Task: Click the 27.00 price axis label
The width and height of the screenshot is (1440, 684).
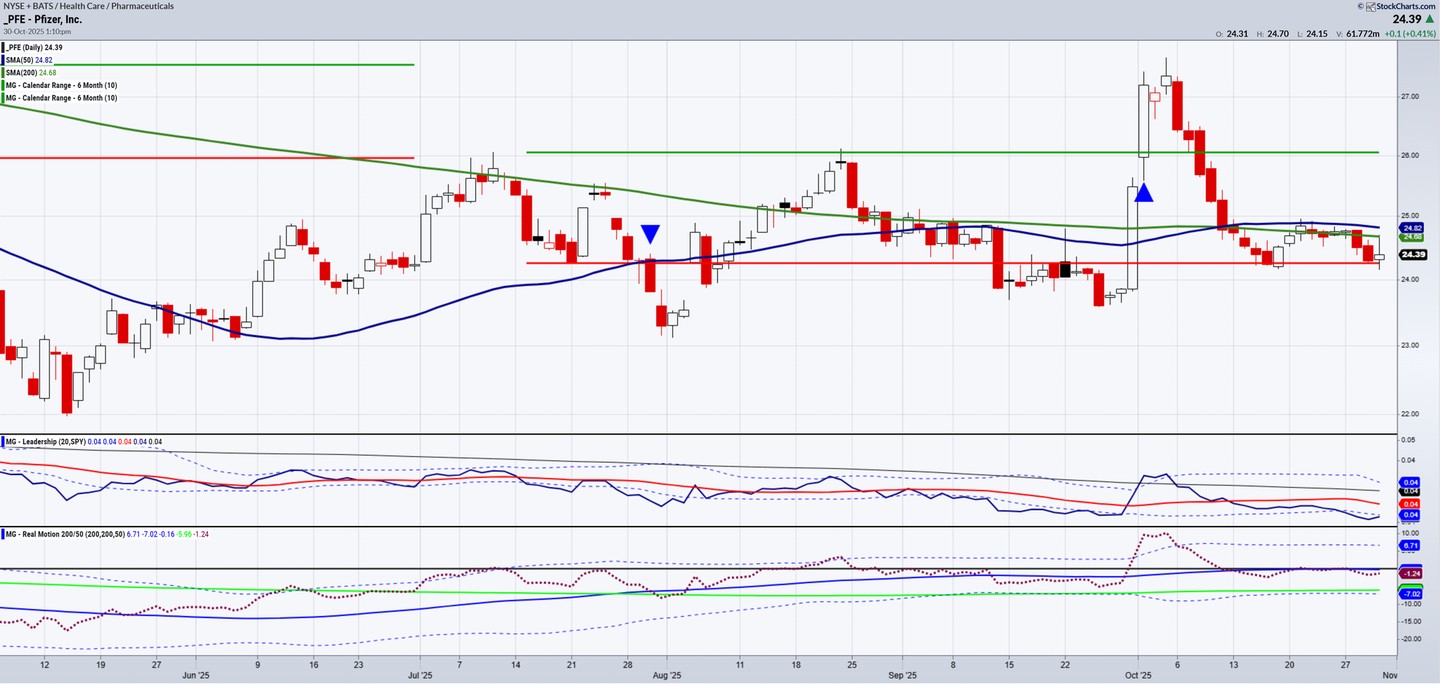Action: [1410, 96]
